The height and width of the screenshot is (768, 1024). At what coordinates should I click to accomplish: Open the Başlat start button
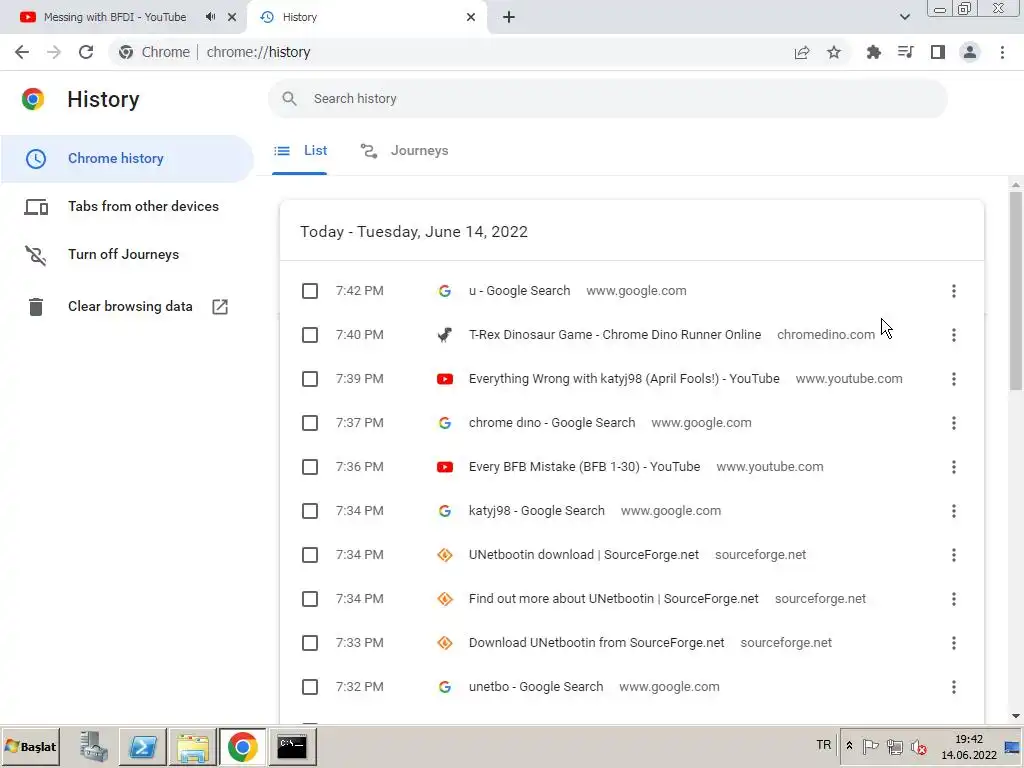(x=31, y=746)
